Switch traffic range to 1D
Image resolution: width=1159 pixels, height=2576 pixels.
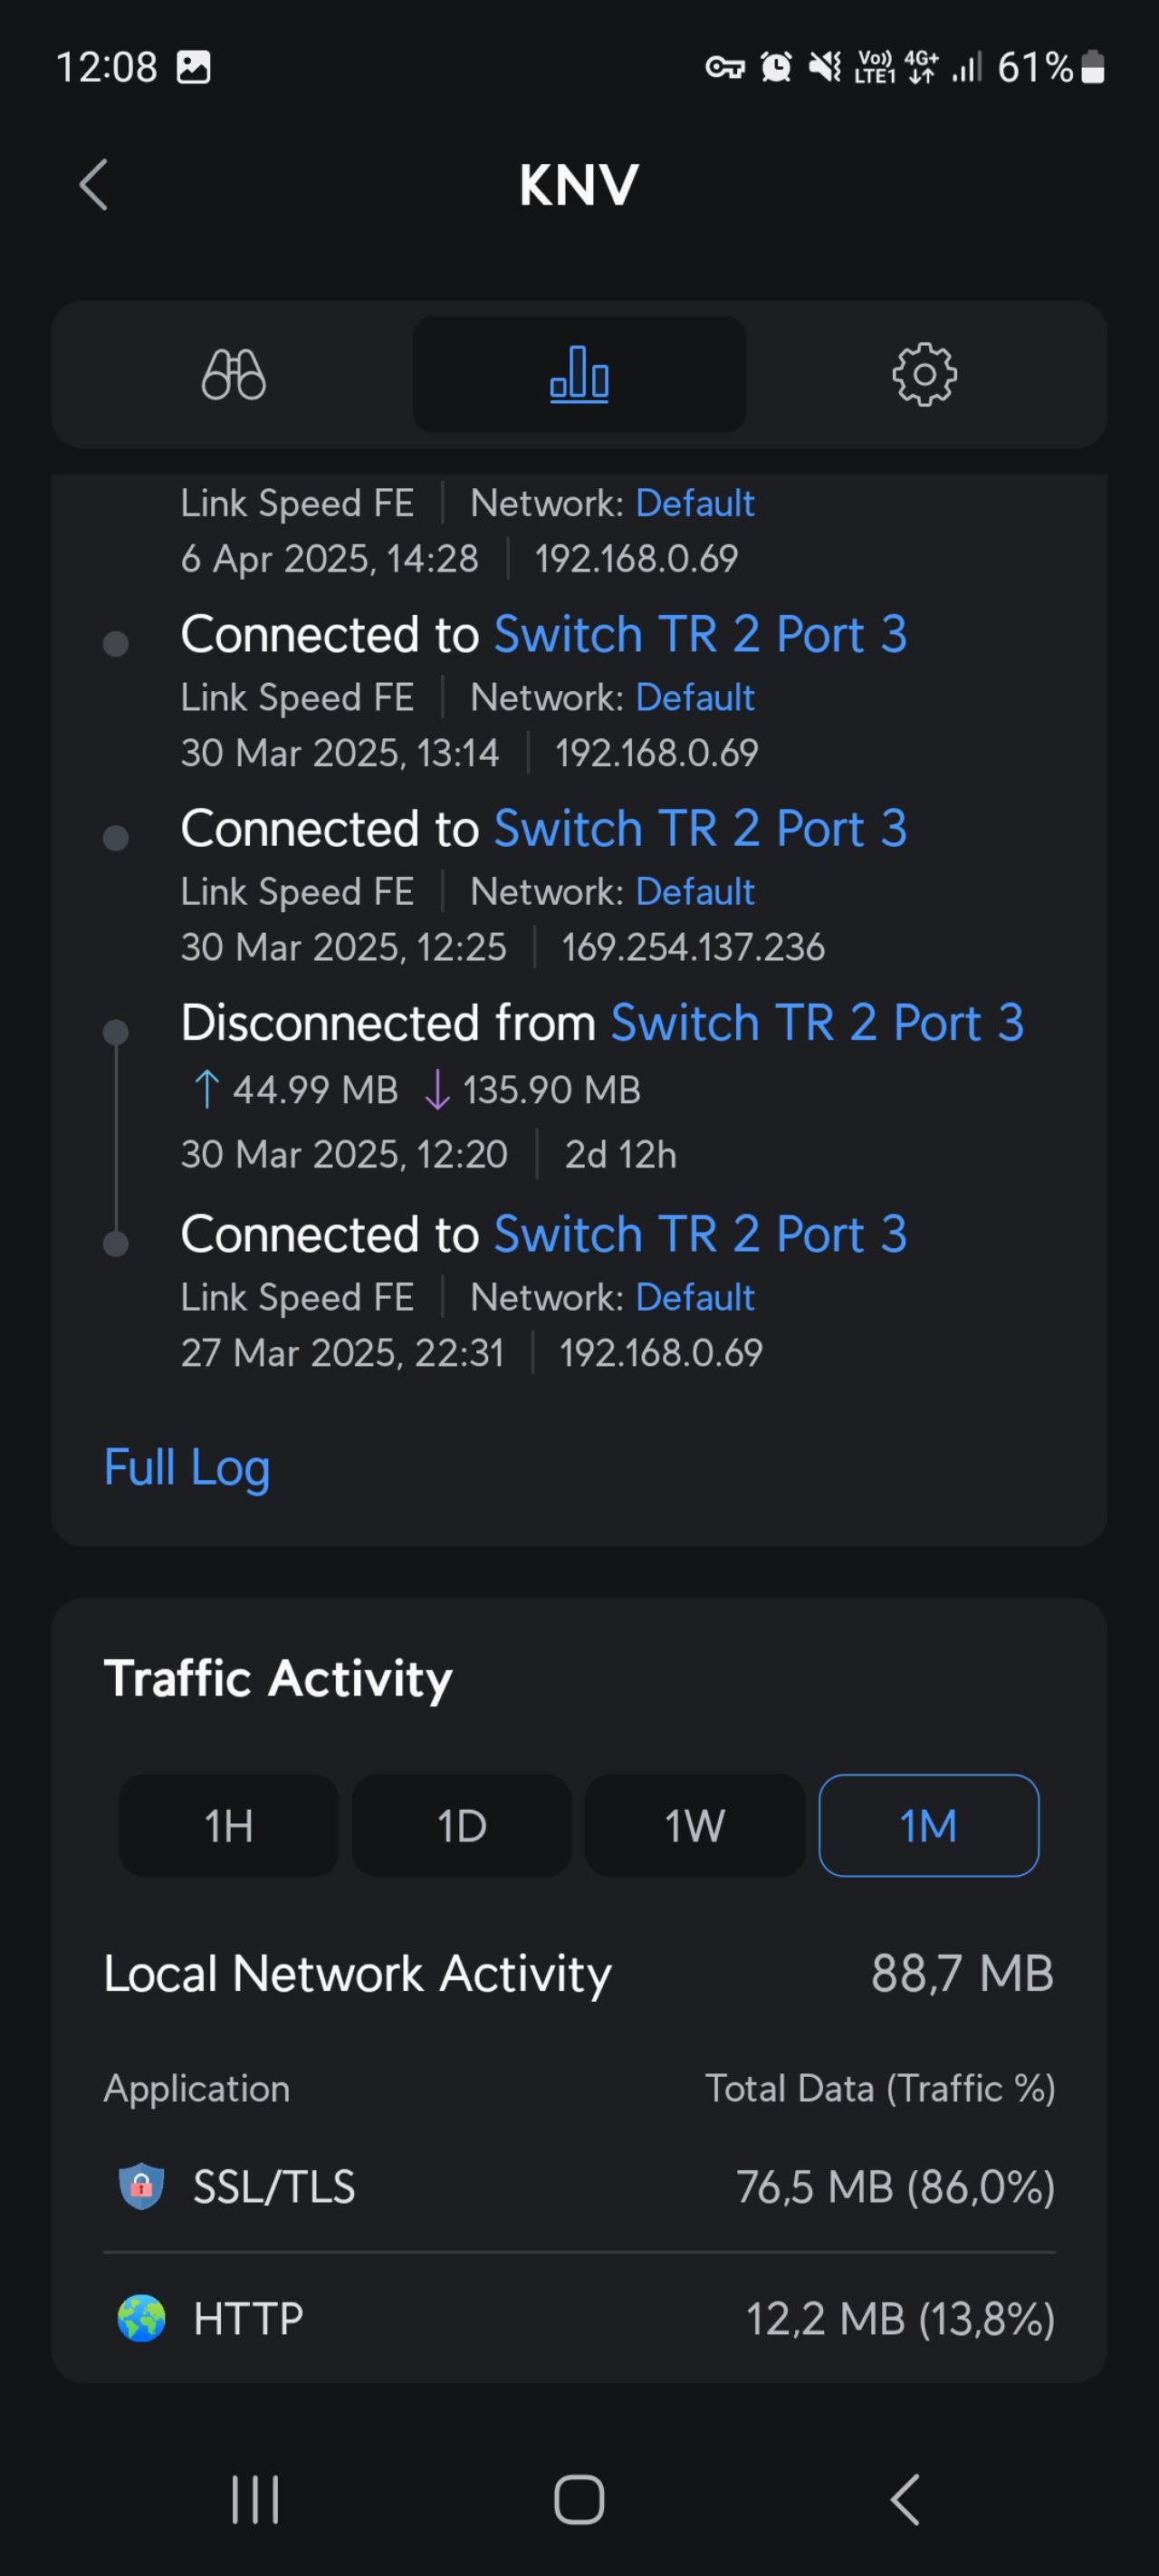pyautogui.click(x=461, y=1826)
